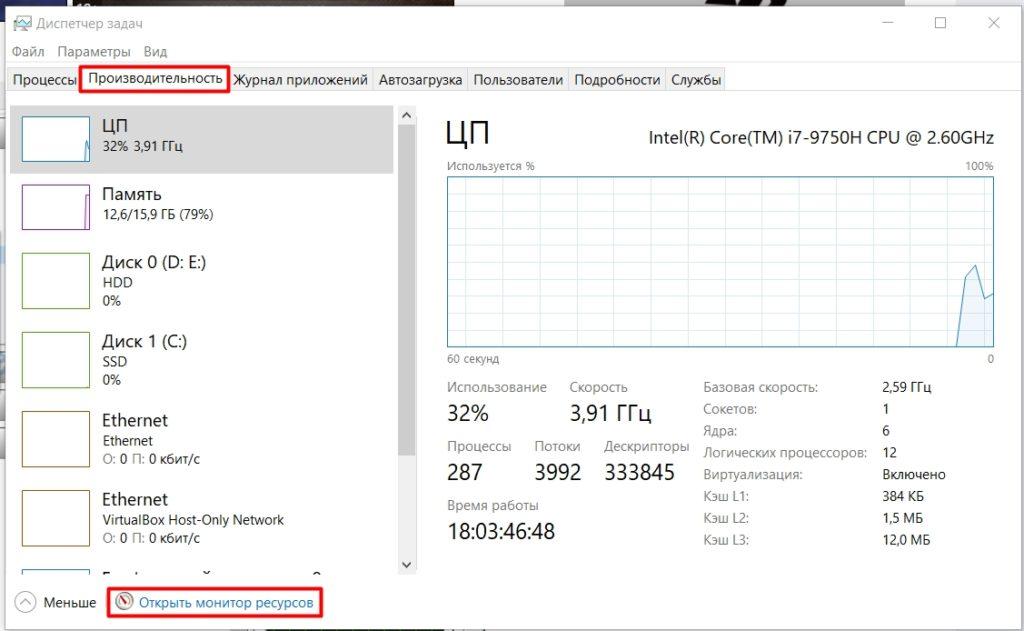1024x631 pixels.
Task: Minimize the Диспетчер задач window
Action: pyautogui.click(x=888, y=23)
